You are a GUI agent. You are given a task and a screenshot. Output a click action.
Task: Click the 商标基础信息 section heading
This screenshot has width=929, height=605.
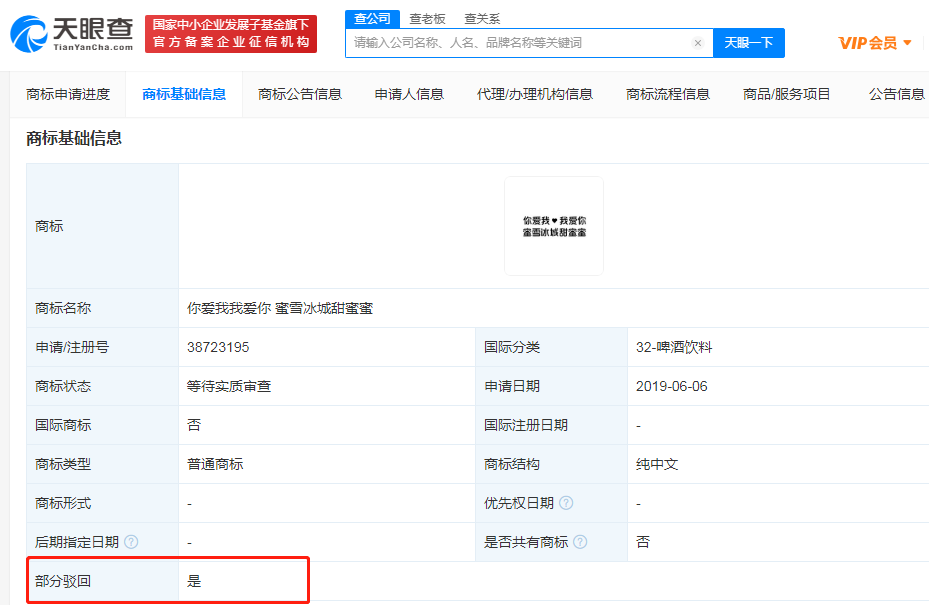74,138
